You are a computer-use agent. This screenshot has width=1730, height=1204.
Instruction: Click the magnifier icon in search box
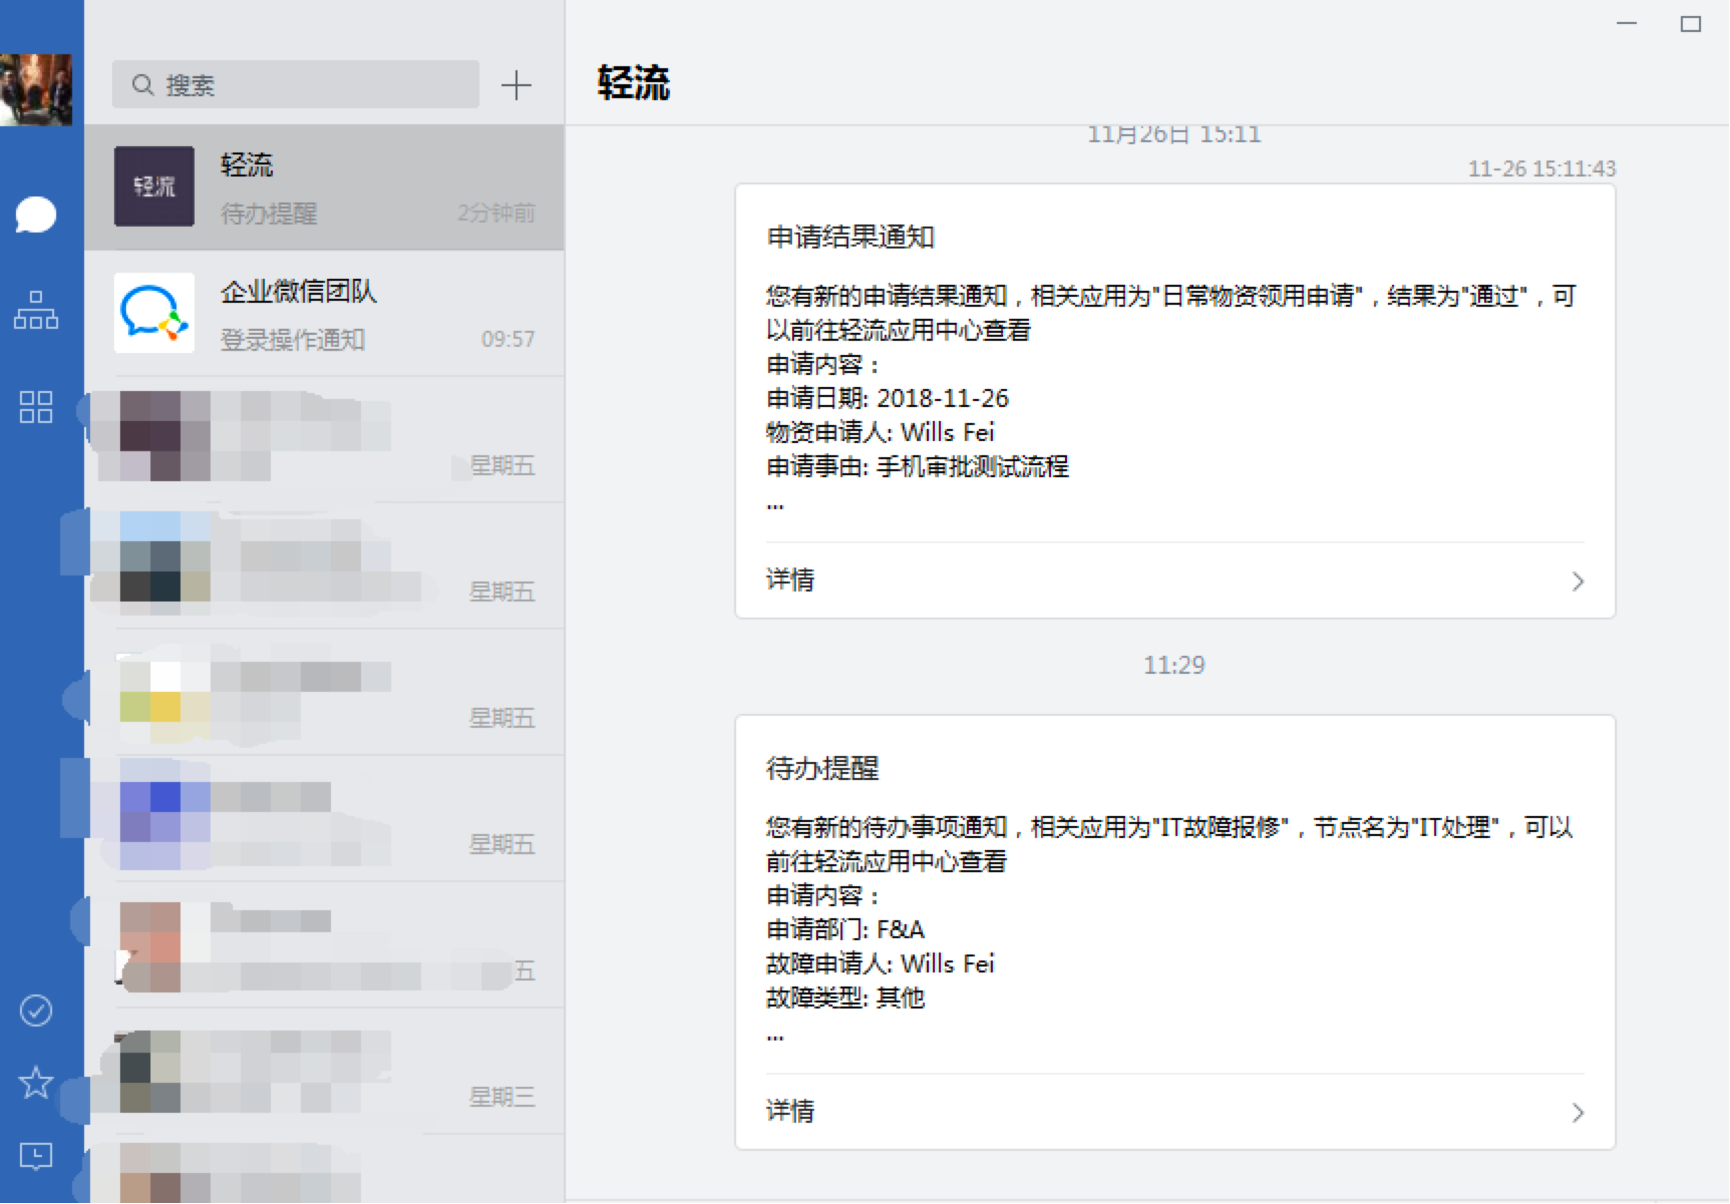[143, 85]
